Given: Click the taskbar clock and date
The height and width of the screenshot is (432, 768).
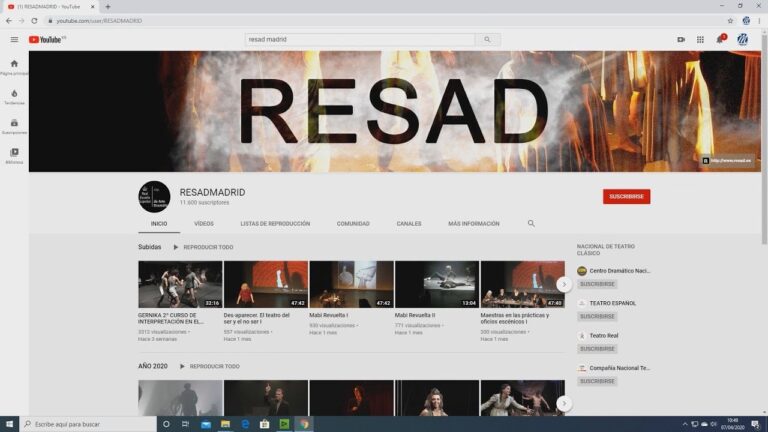Looking at the screenshot, I should pyautogui.click(x=733, y=424).
